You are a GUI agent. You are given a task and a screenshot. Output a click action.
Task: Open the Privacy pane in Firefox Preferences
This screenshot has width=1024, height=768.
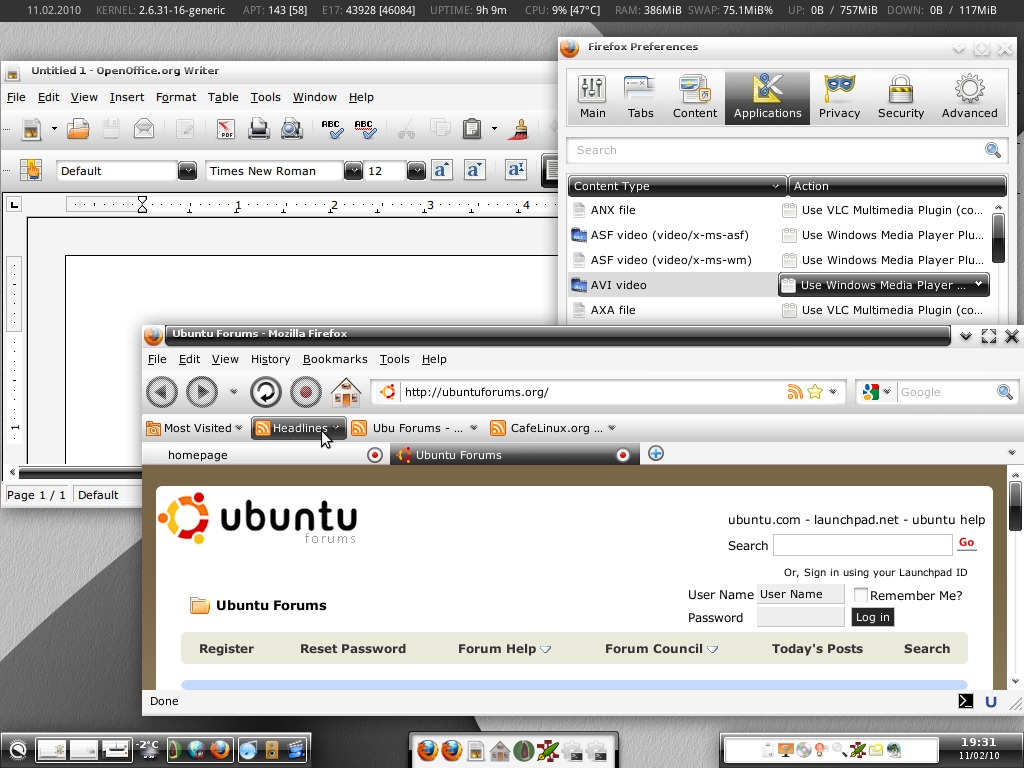[839, 97]
